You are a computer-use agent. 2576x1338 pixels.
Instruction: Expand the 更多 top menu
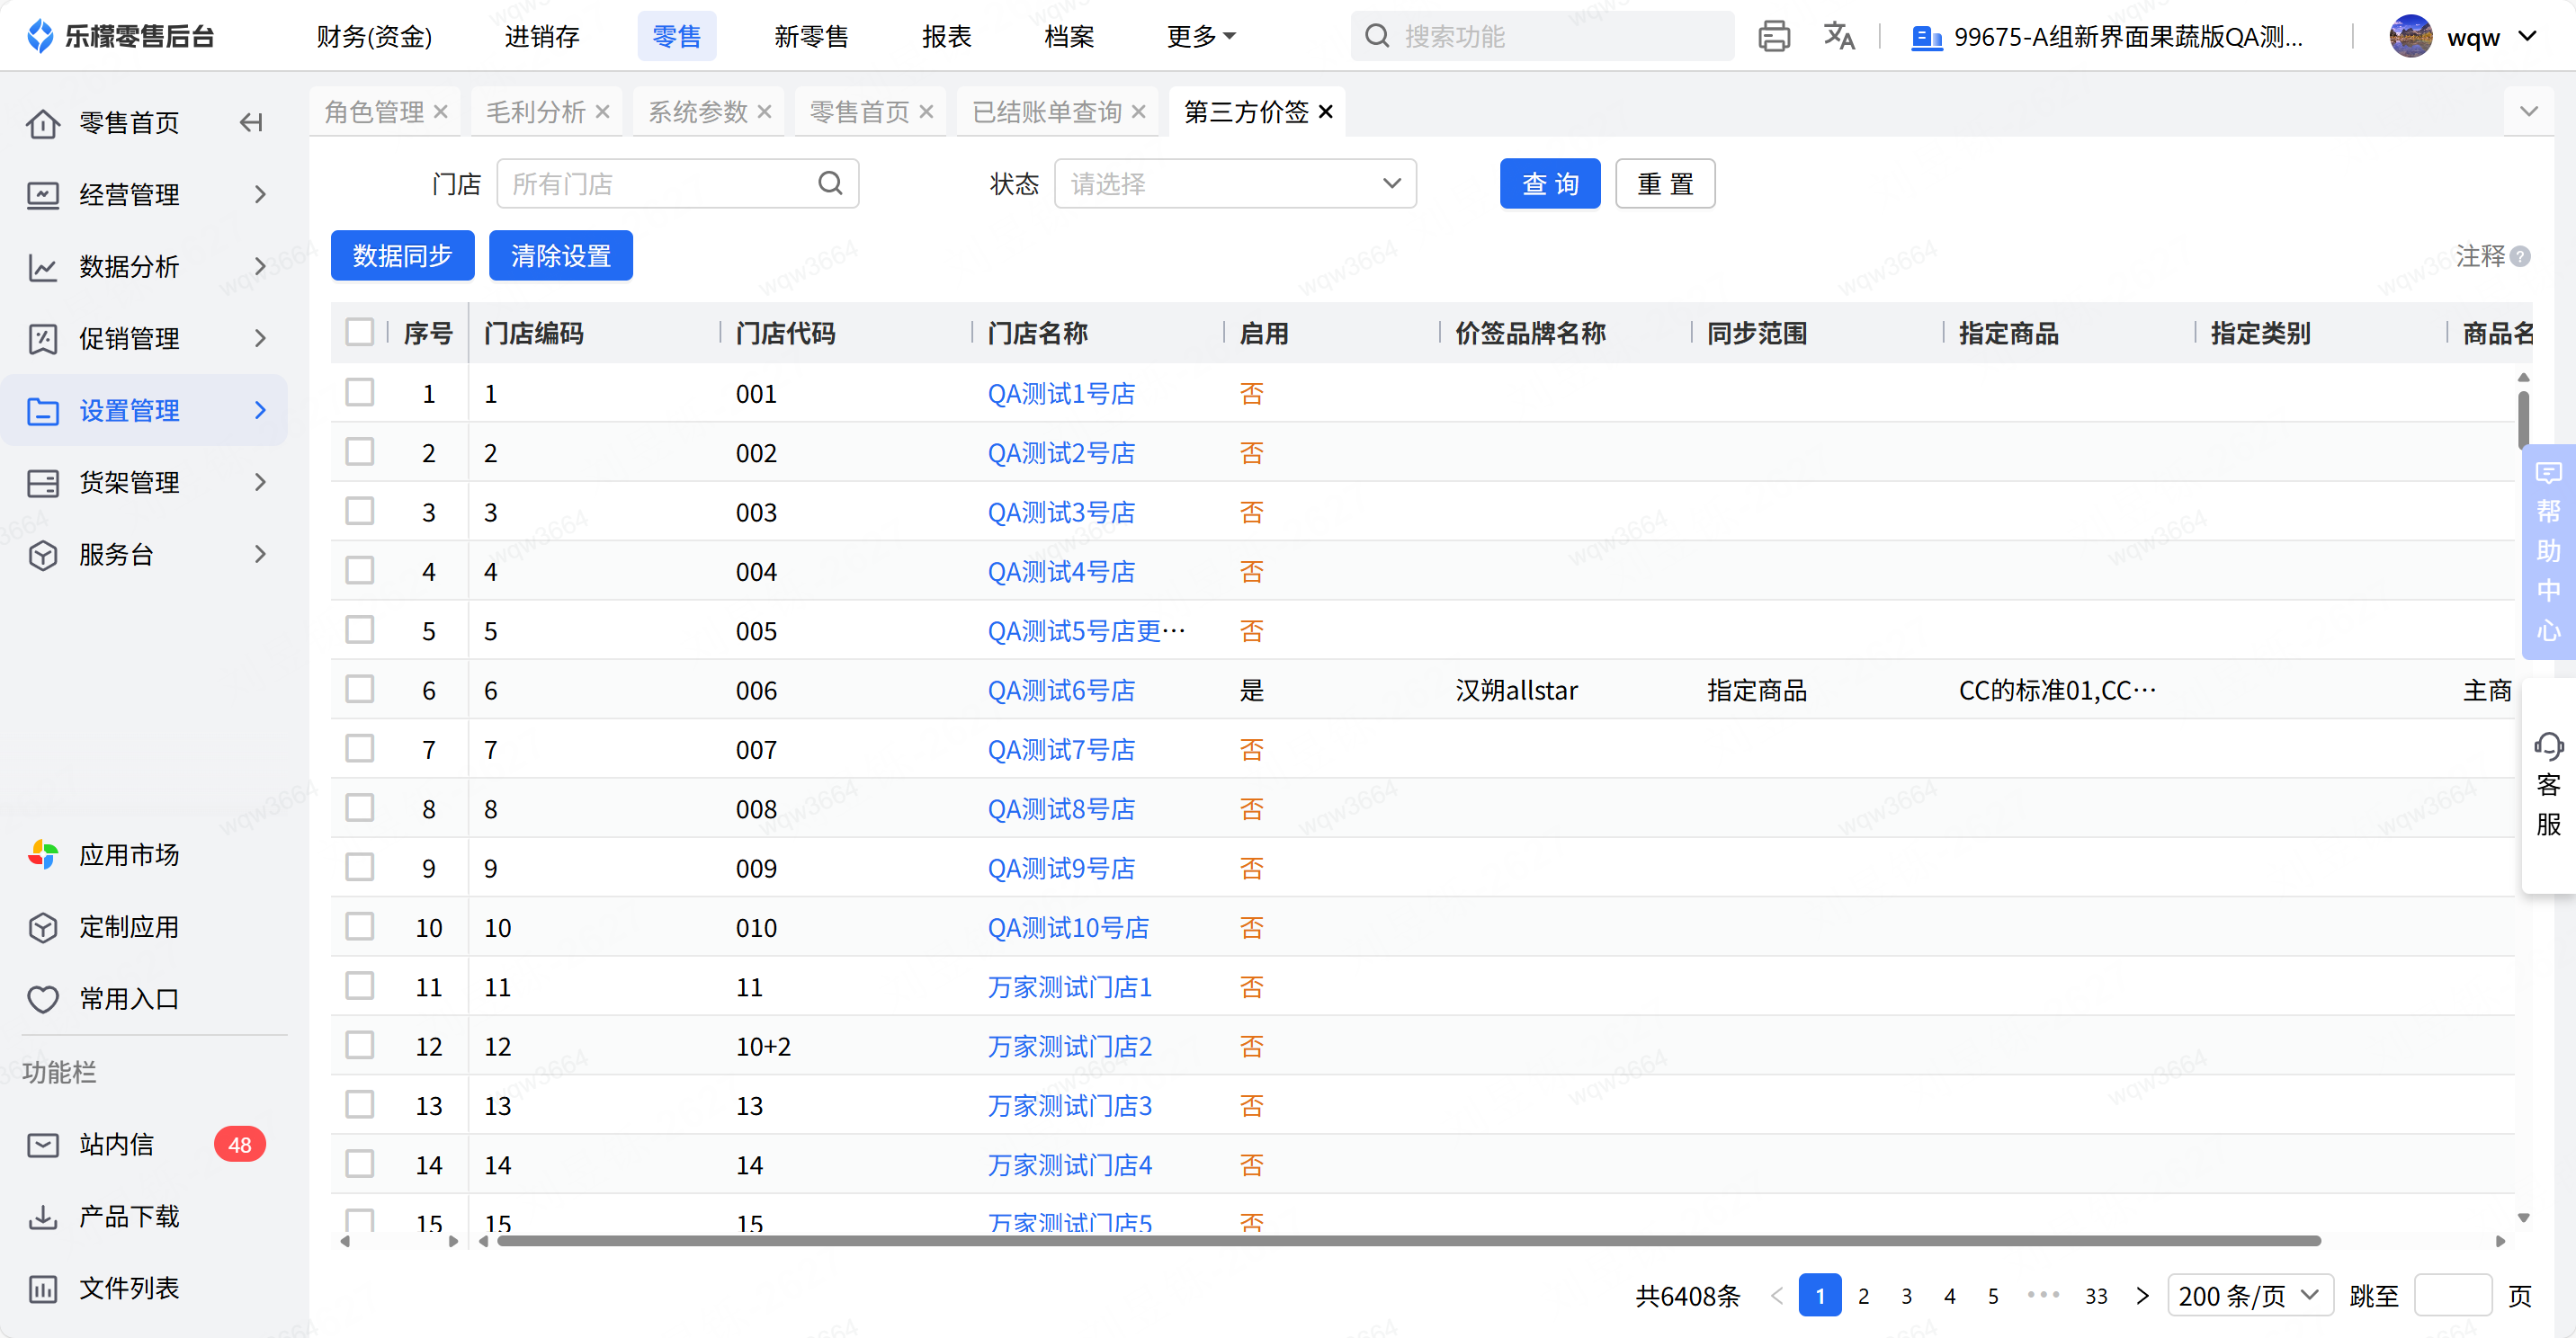(x=1200, y=37)
